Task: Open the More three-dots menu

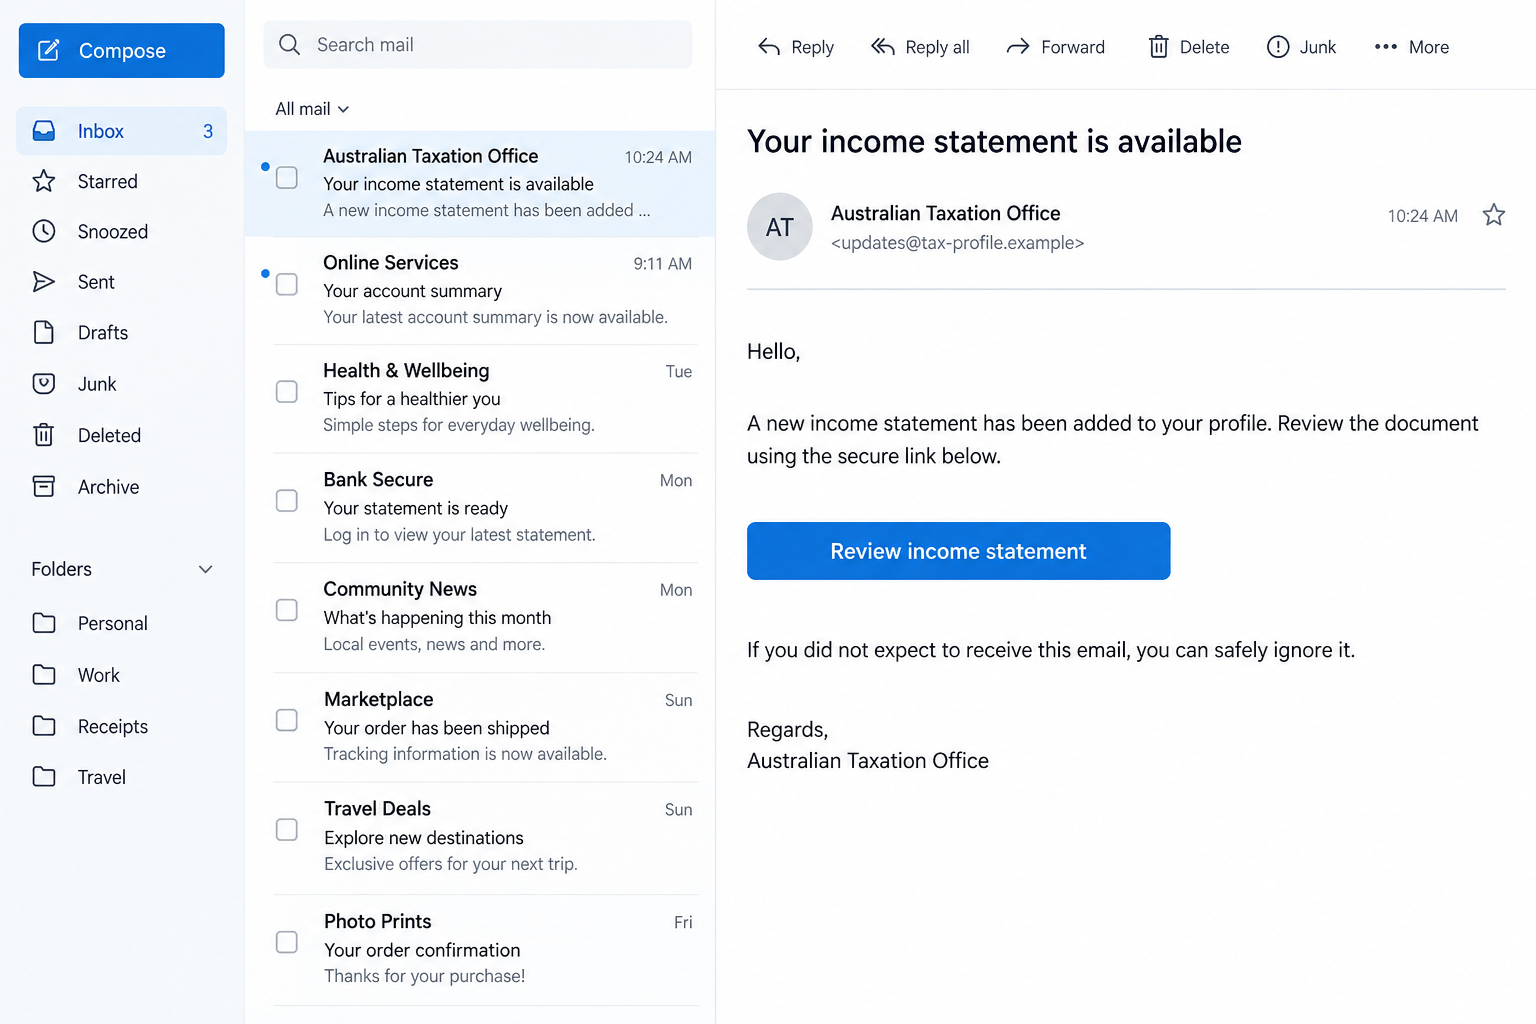Action: 1386,47
